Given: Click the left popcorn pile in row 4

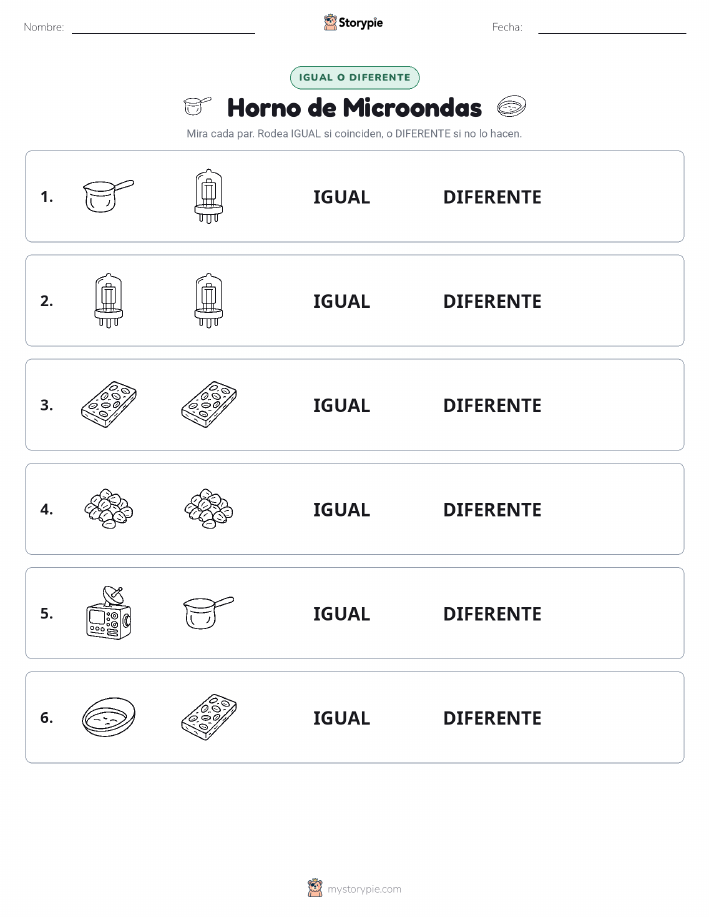Looking at the screenshot, I should click(x=108, y=509).
